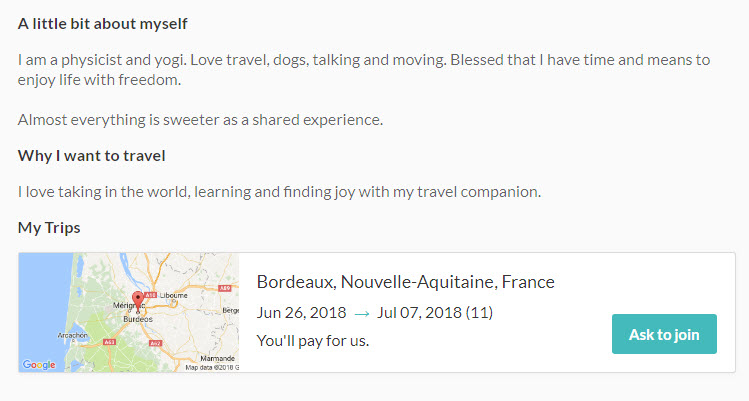
Task: Click the Libourne label on the map
Action: [173, 295]
